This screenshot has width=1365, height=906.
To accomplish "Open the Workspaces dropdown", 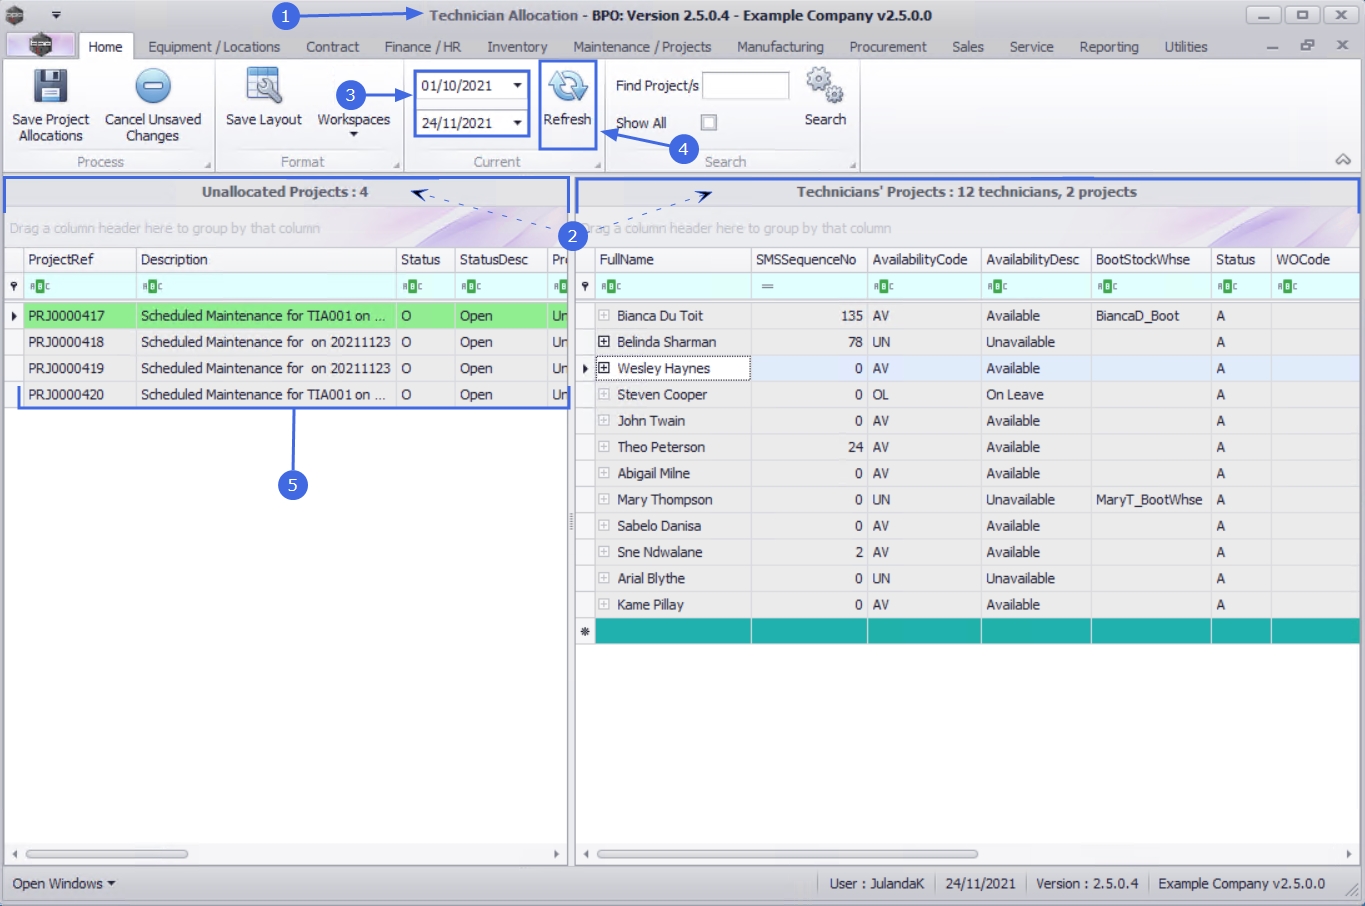I will [353, 125].
